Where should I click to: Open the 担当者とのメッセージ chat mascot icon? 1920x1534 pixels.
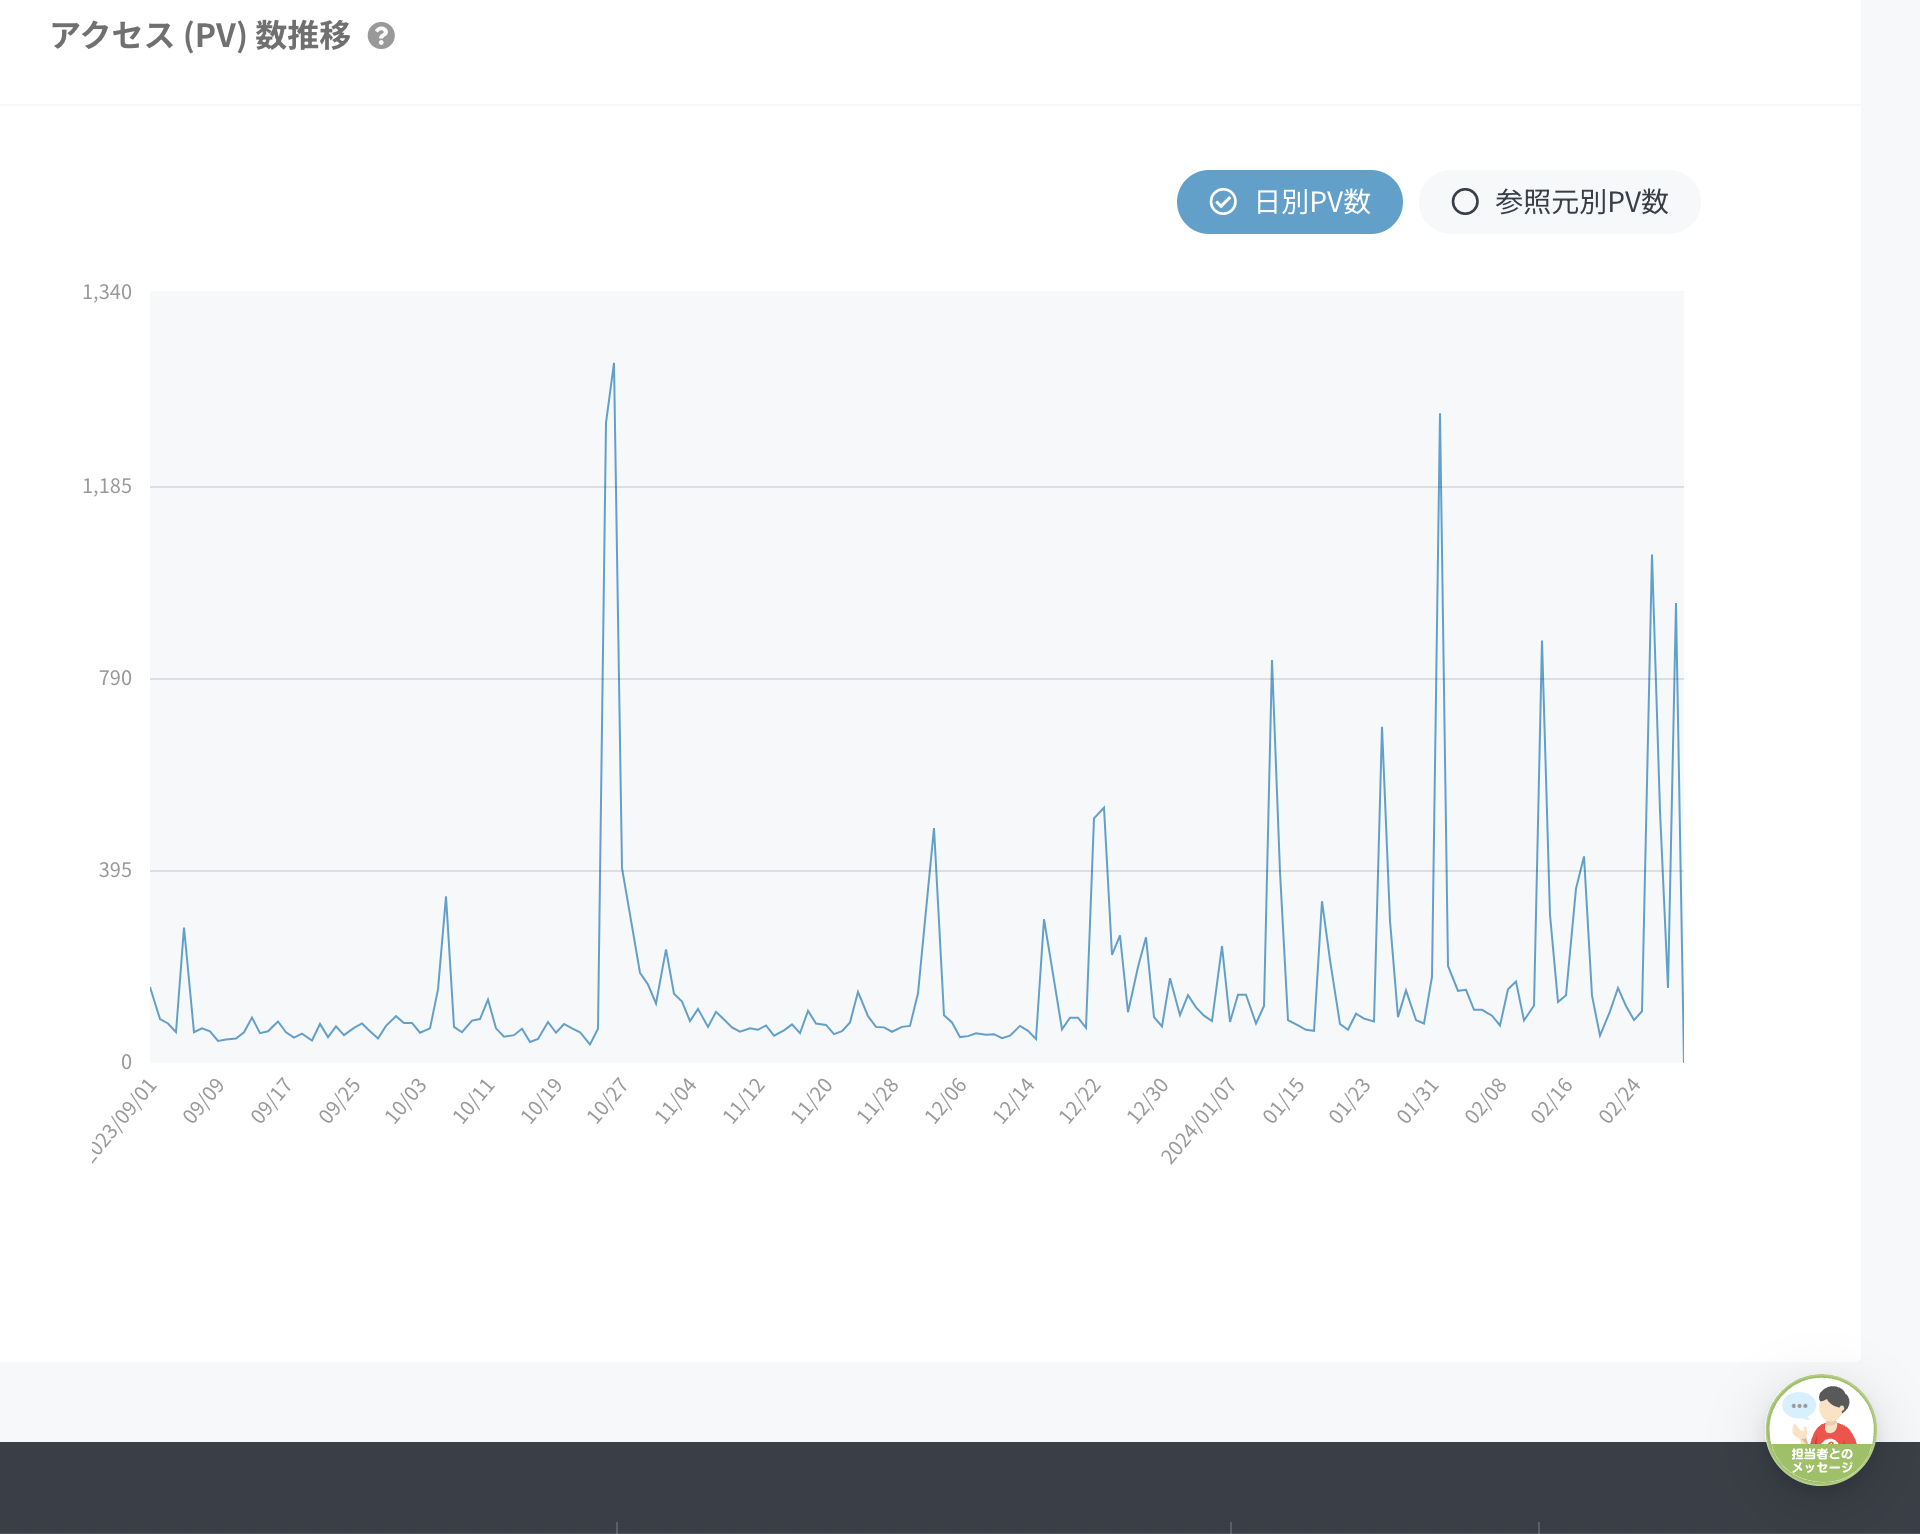point(1820,1429)
